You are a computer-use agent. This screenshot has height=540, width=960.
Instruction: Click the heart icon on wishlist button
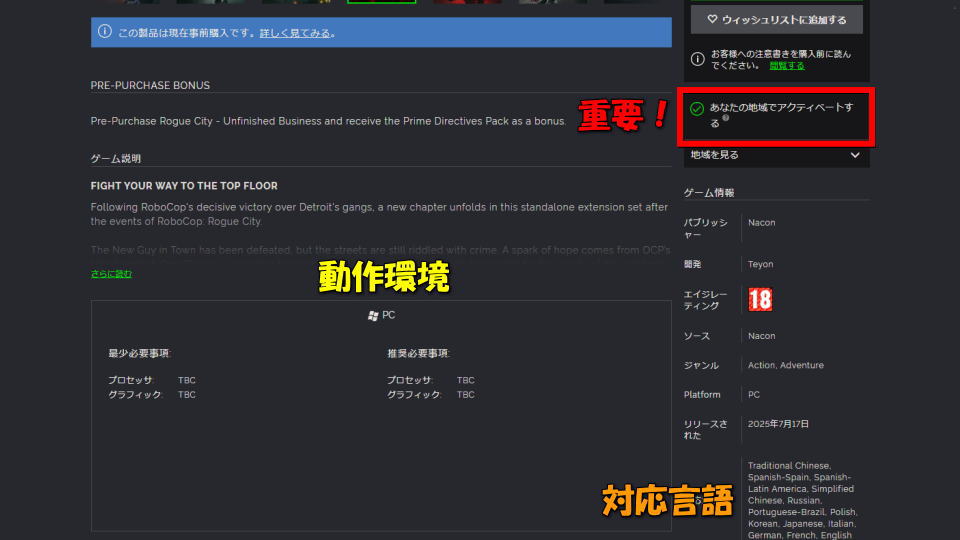[x=712, y=20]
